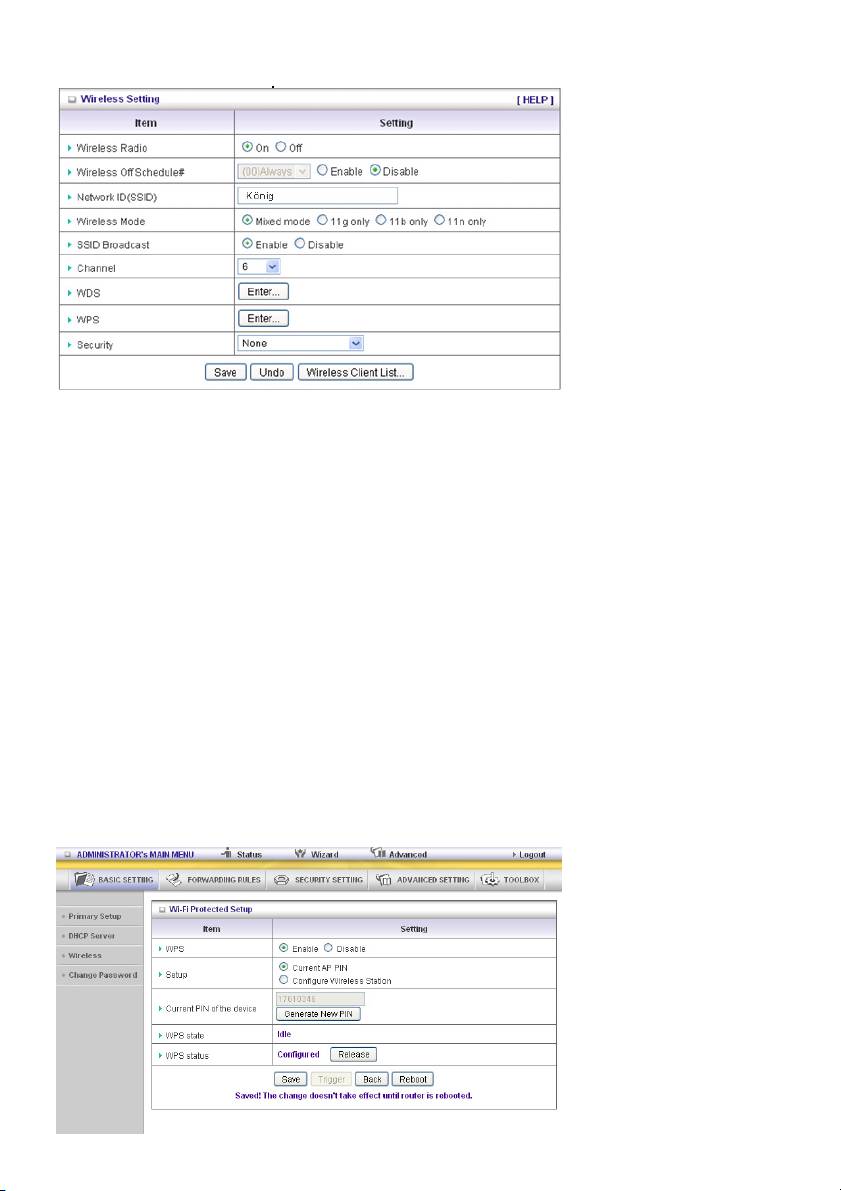The width and height of the screenshot is (841, 1191).
Task: Open the Toolbox icon
Action: pyautogui.click(x=491, y=880)
